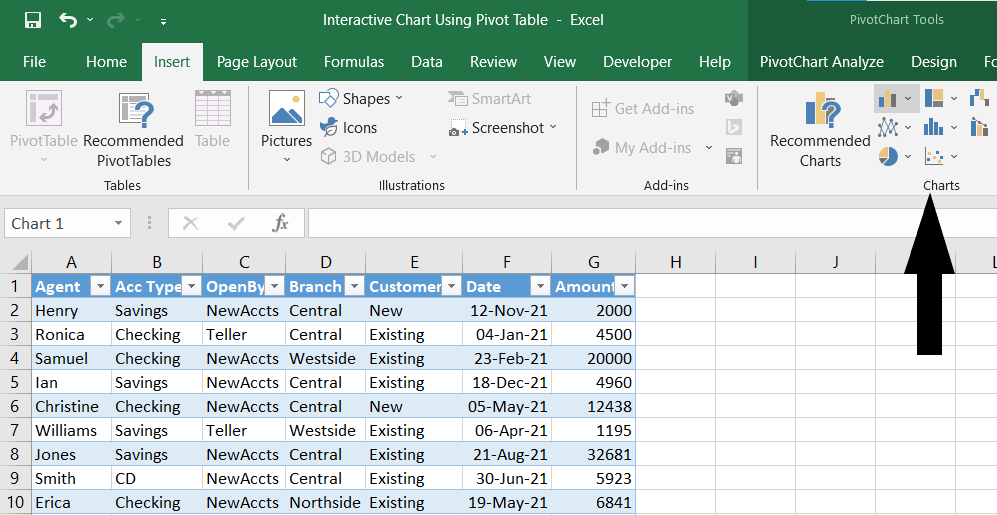Open the Date column filter dropdown
Viewport: 997px width, 515px height.
pyautogui.click(x=540, y=287)
